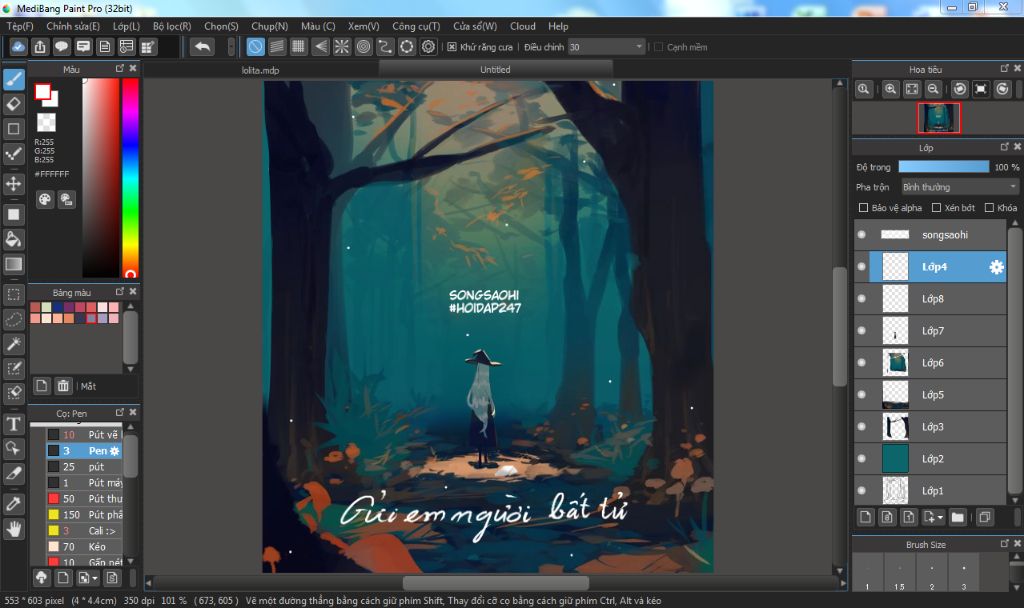
Task: Detach the Lớp layer panel
Action: [x=1004, y=147]
